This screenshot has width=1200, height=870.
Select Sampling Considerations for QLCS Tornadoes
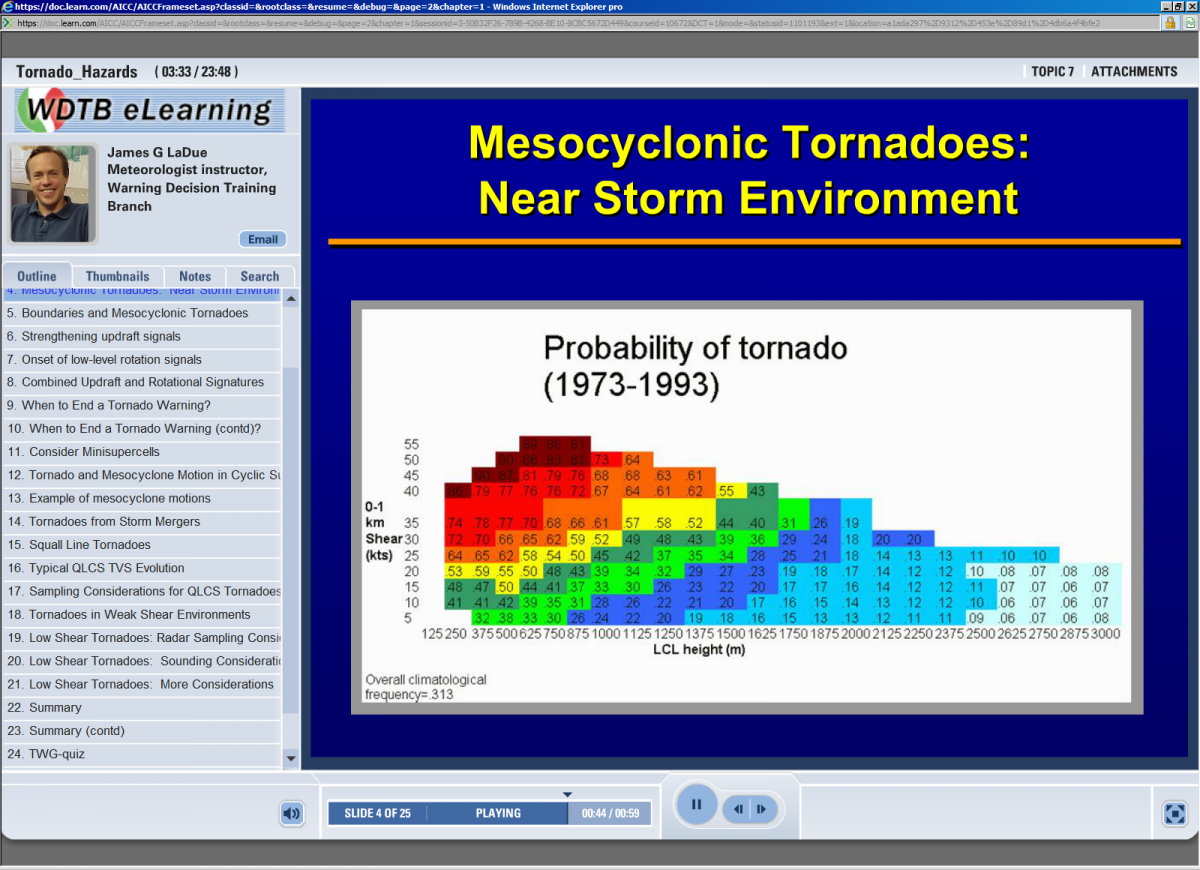click(x=142, y=591)
